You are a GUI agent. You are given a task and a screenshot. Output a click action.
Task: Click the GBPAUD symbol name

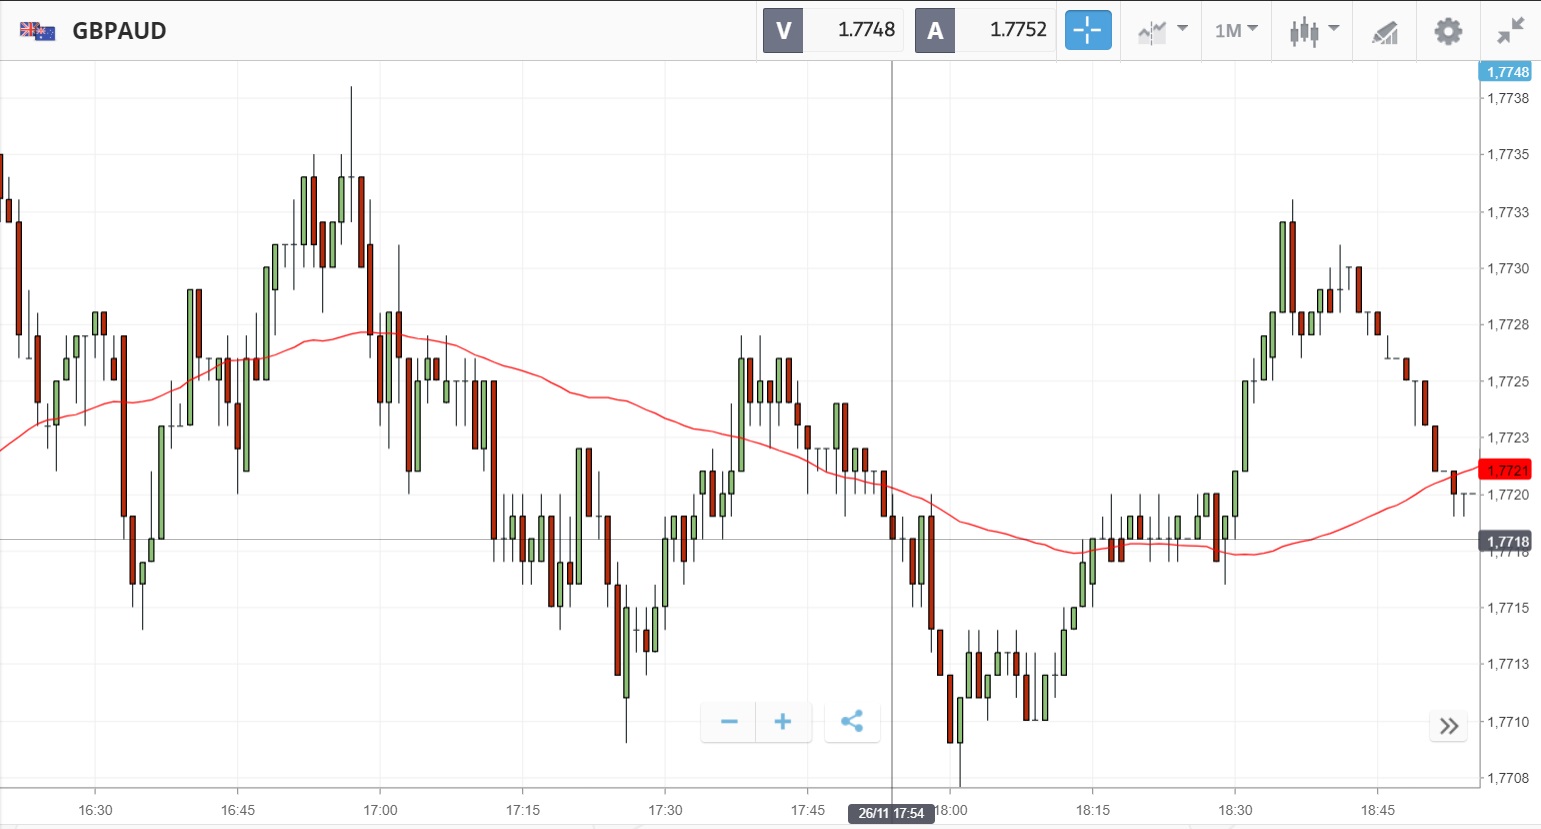(x=119, y=31)
